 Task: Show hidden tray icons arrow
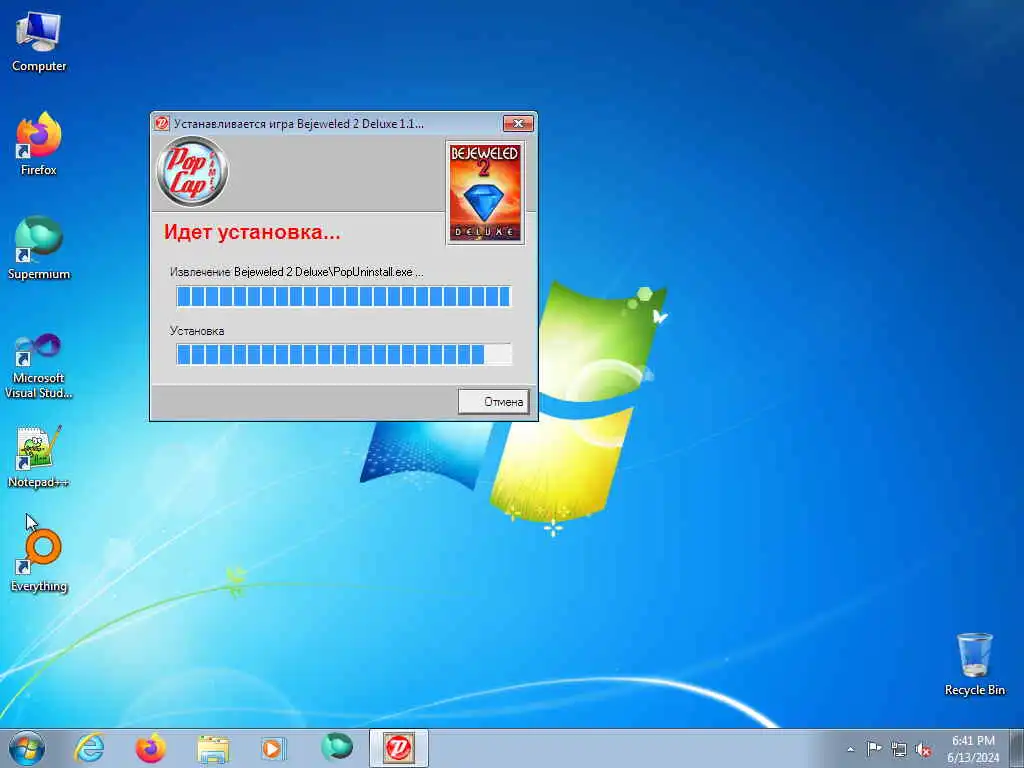pos(850,749)
